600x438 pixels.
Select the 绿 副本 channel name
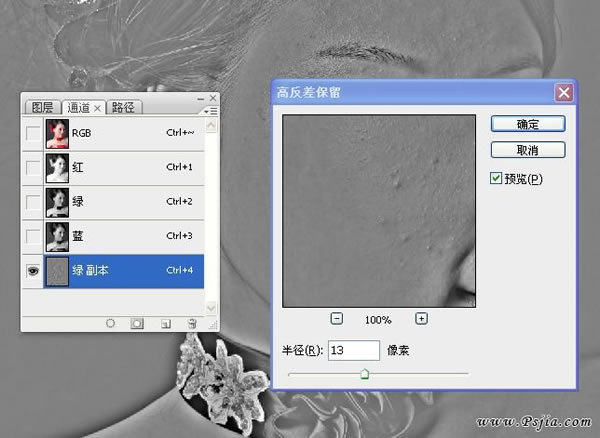(90, 270)
